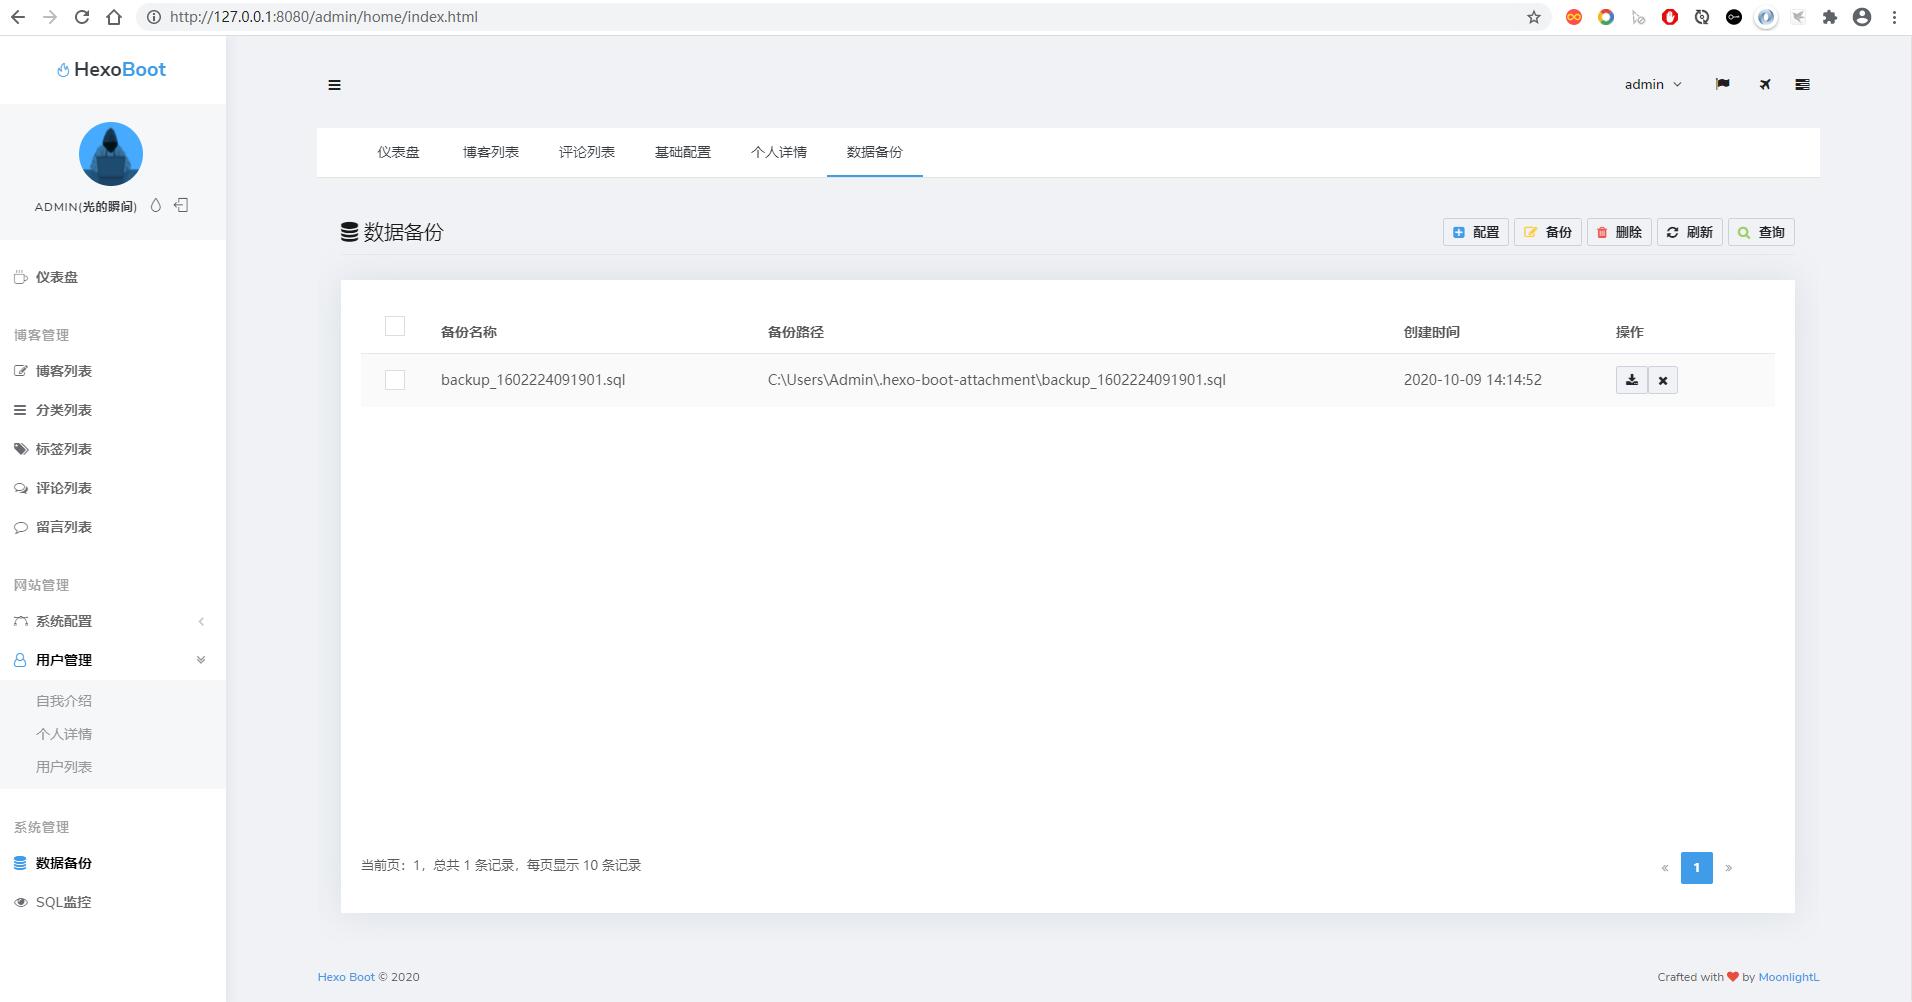Click the red Opera-style extension icon
This screenshot has height=1002, width=1912.
(1670, 17)
